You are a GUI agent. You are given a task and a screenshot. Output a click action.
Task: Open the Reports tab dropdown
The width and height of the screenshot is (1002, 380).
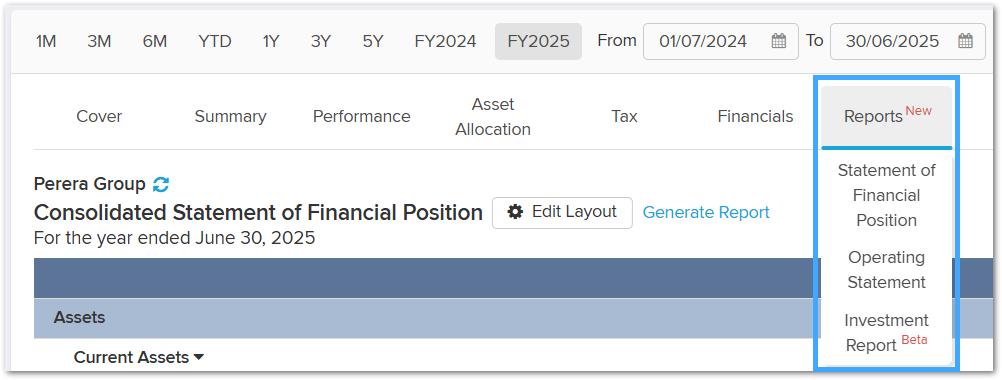click(x=886, y=117)
